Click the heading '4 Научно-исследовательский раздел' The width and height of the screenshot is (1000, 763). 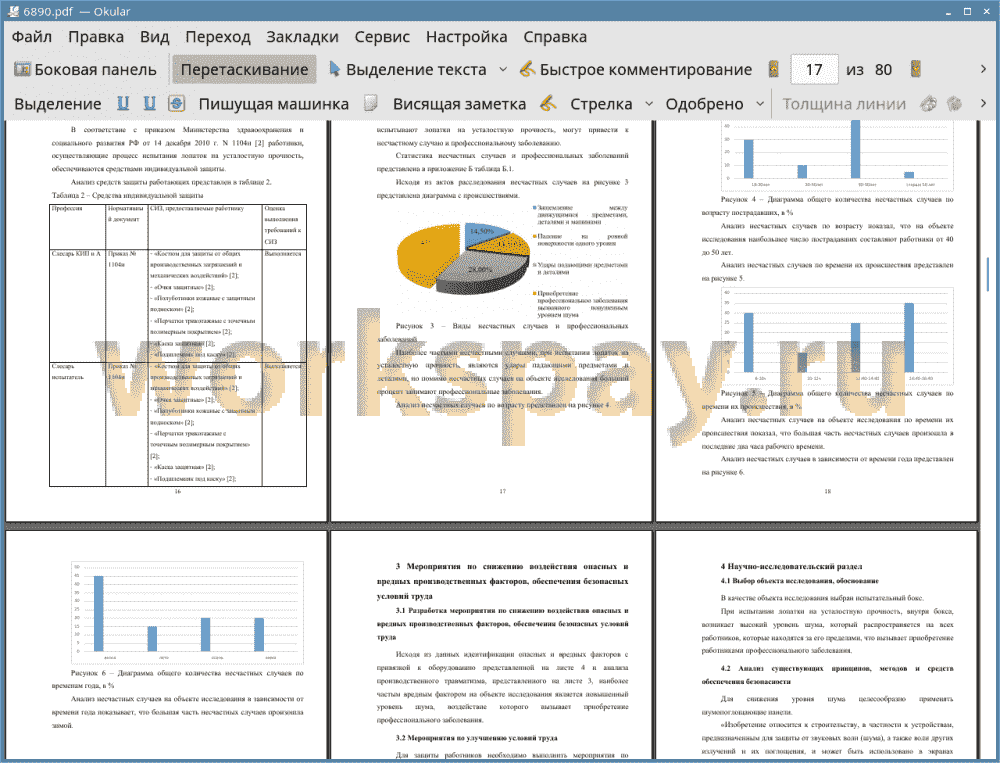[791, 567]
